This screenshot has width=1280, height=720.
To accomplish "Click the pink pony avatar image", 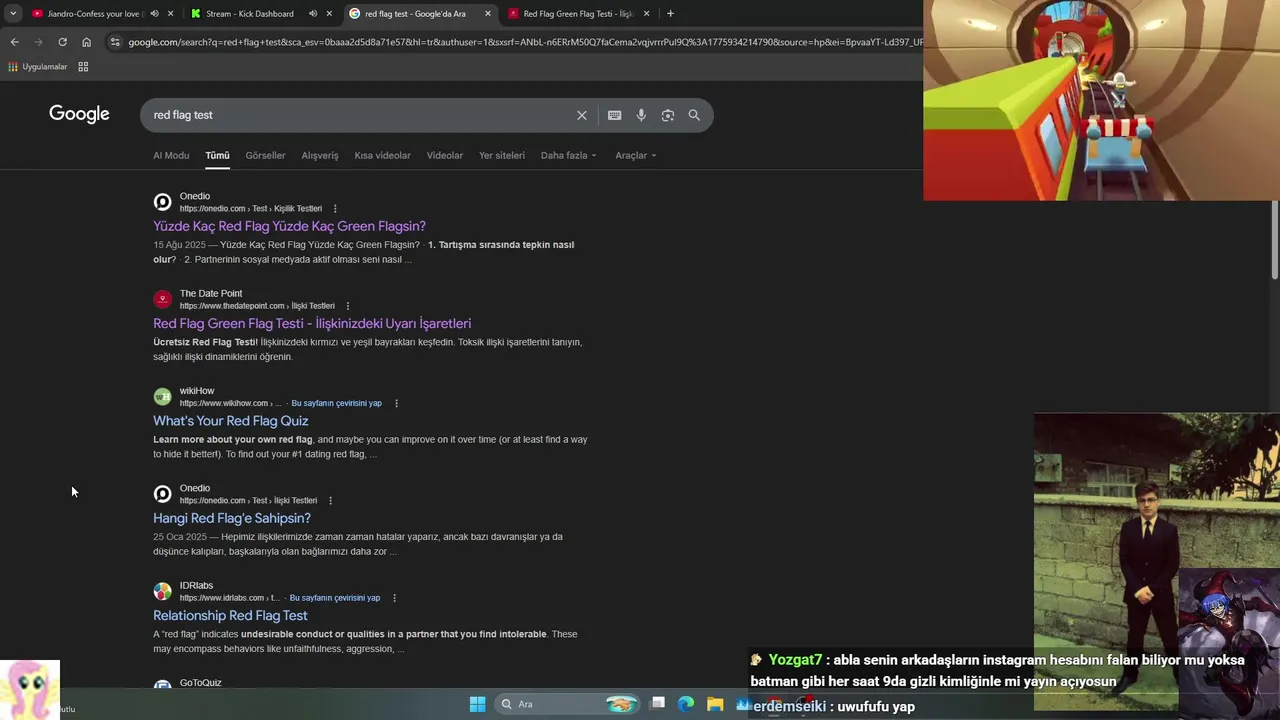I will 30,689.
